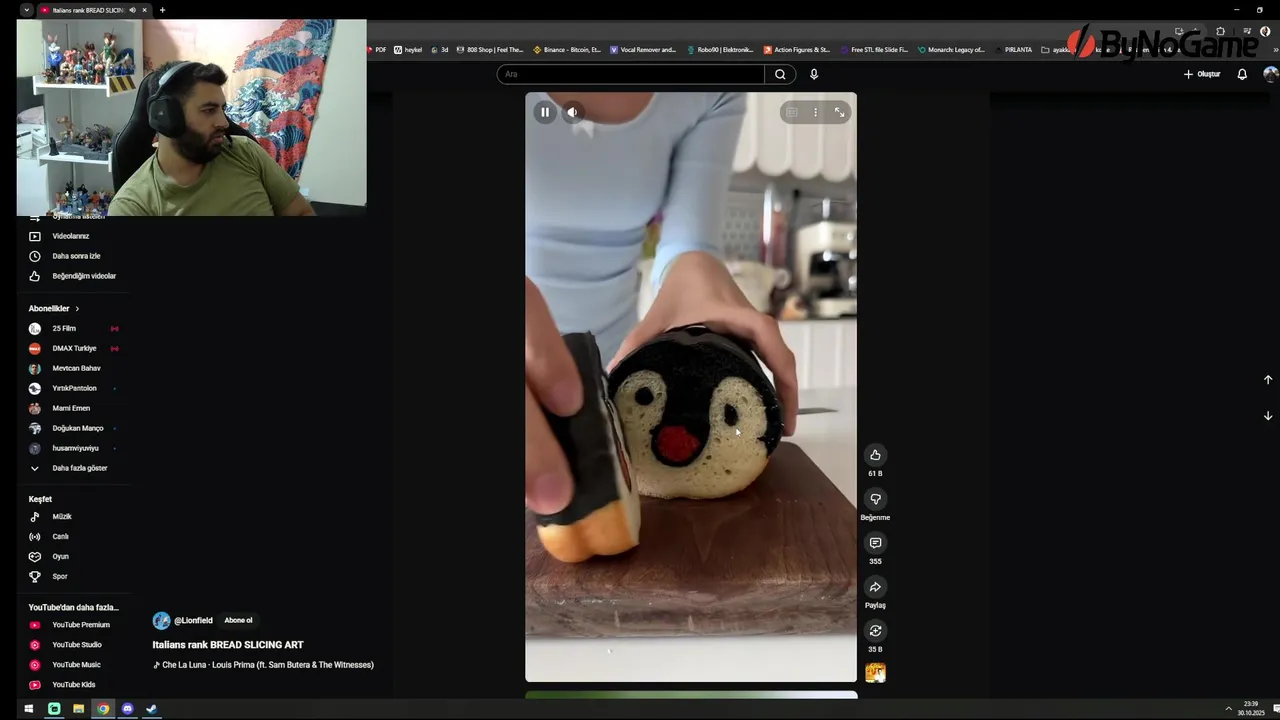Open the video three-dot options menu
The width and height of the screenshot is (1280, 720).
point(815,112)
